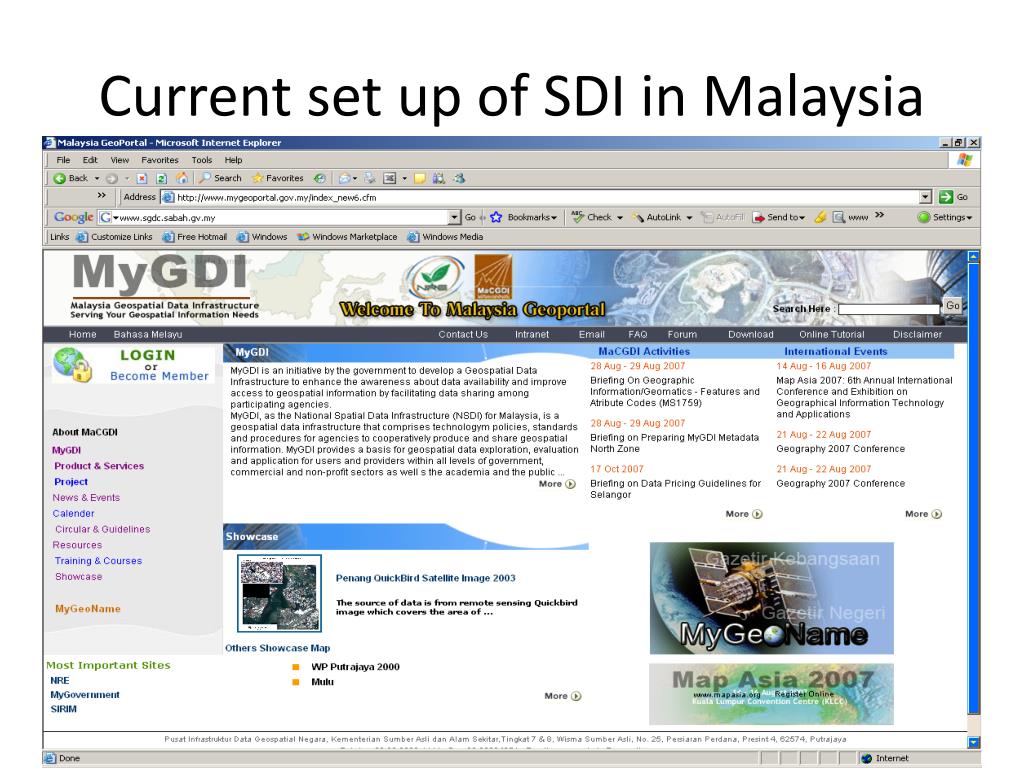Viewport: 1024px width, 768px height.
Task: Click the Become Member link
Action: (159, 376)
